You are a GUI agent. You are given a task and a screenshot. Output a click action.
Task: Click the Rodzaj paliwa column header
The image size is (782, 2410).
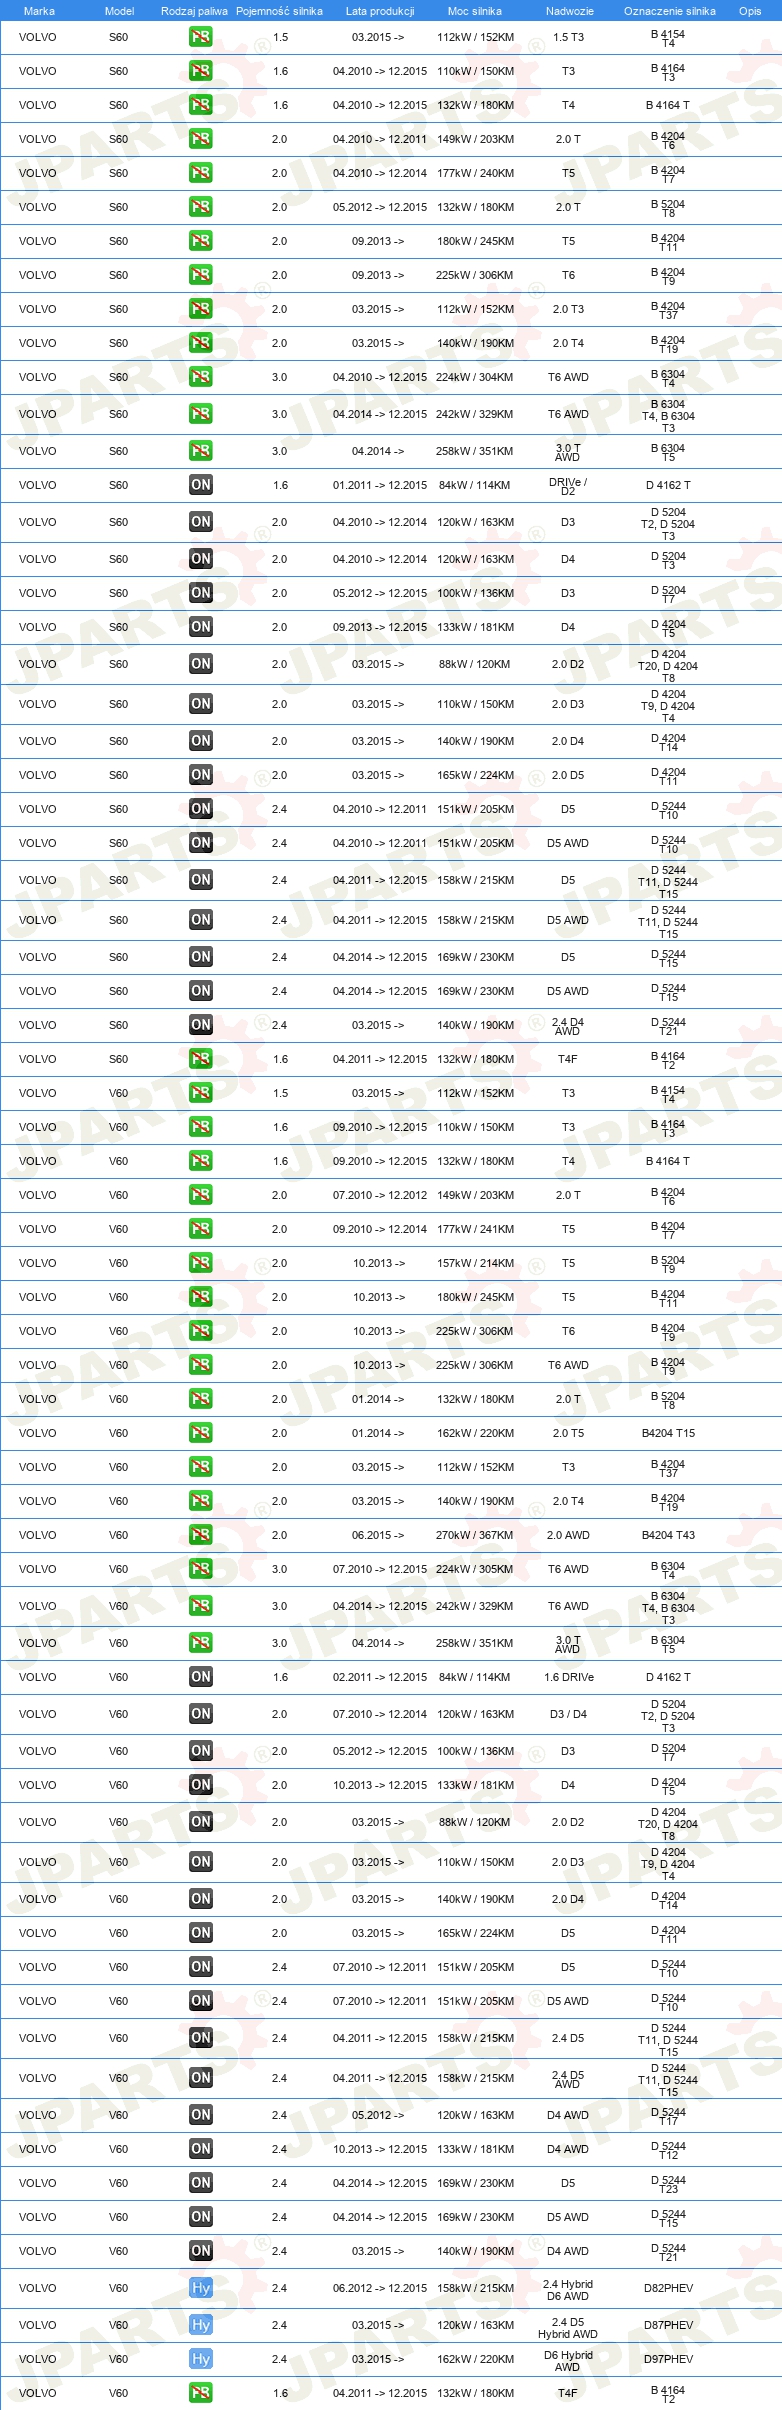[194, 11]
